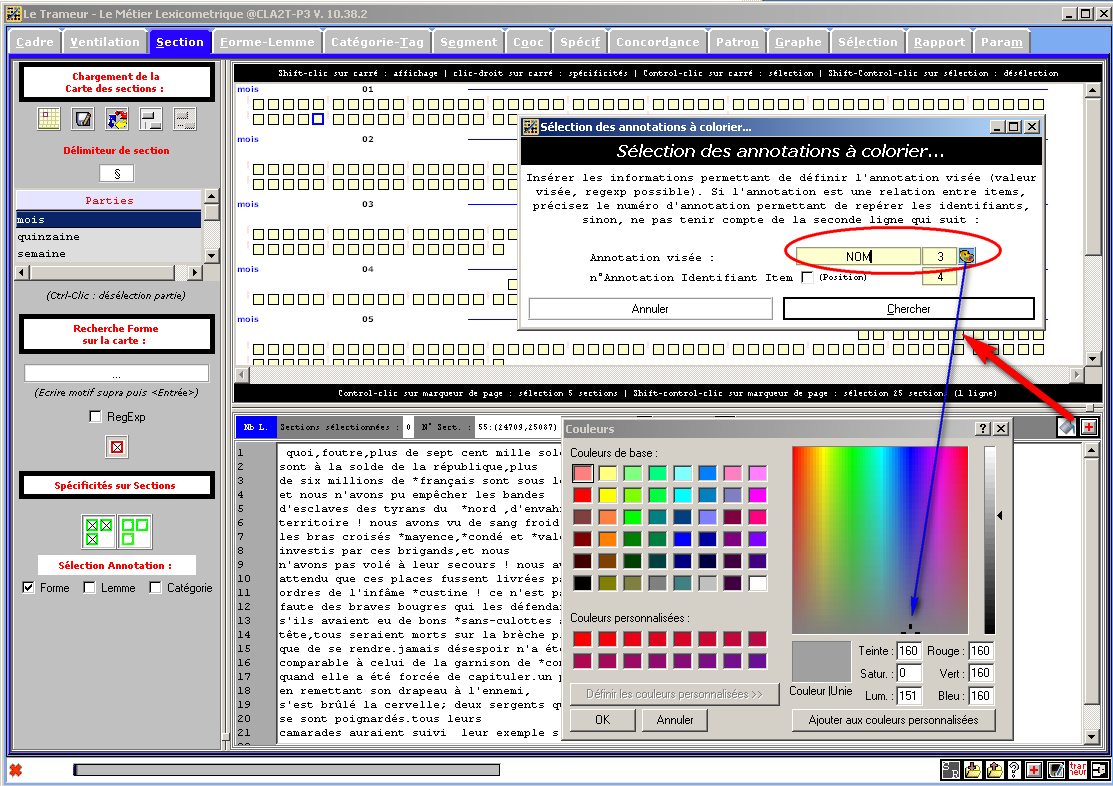Image resolution: width=1113 pixels, height=786 pixels.
Task: Open the Forme-Lemme tab
Action: pos(268,42)
